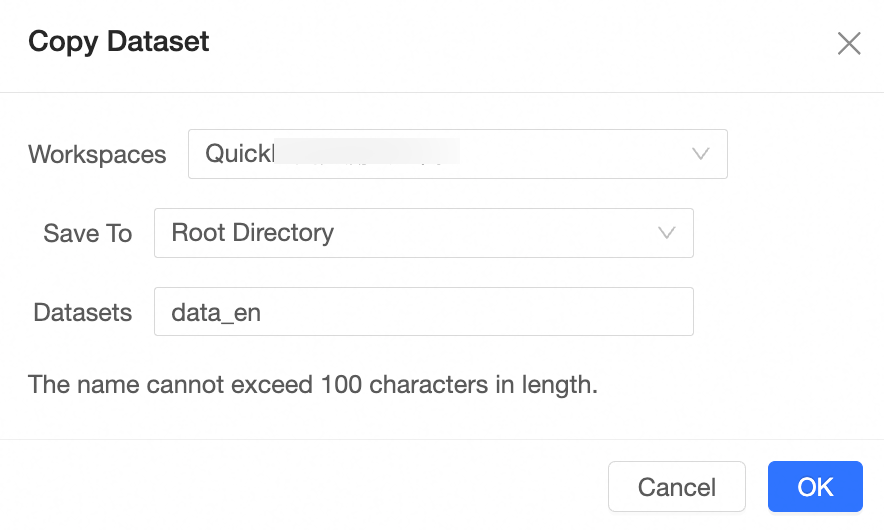Click the data_en text in the input
This screenshot has width=884, height=530.
coord(216,313)
